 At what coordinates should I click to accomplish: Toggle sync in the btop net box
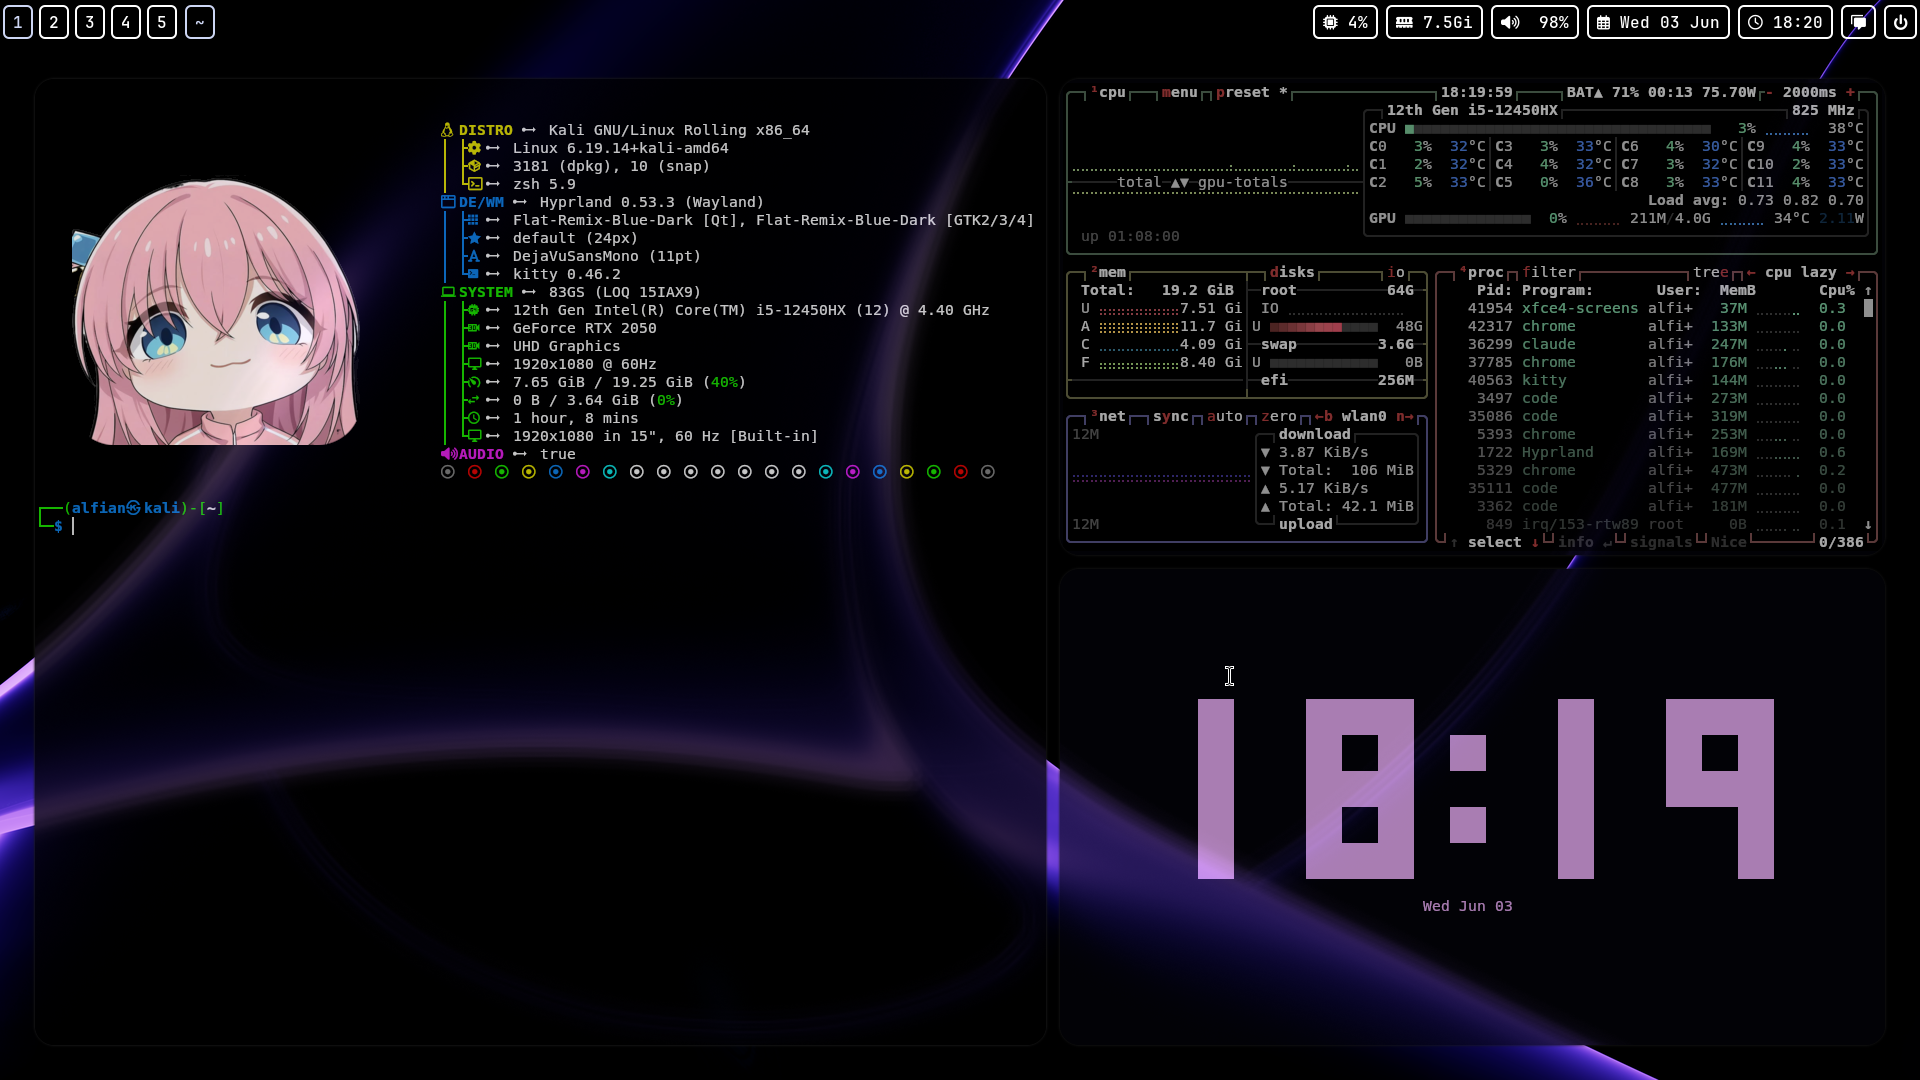pos(1170,416)
